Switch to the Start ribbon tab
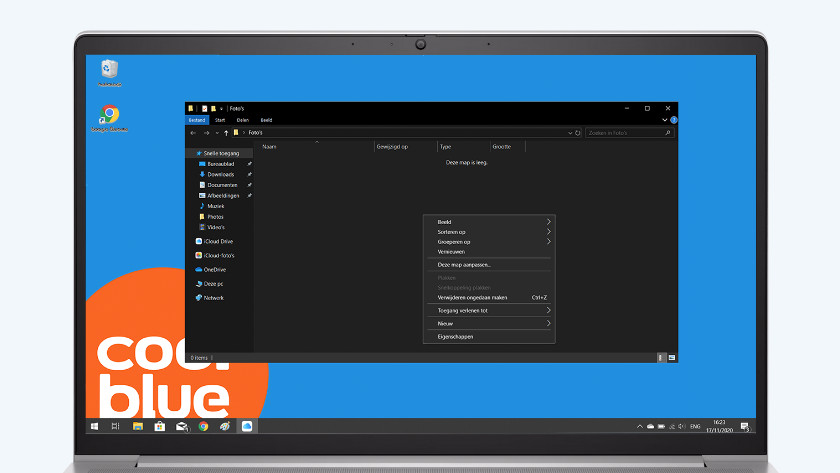 [x=220, y=120]
